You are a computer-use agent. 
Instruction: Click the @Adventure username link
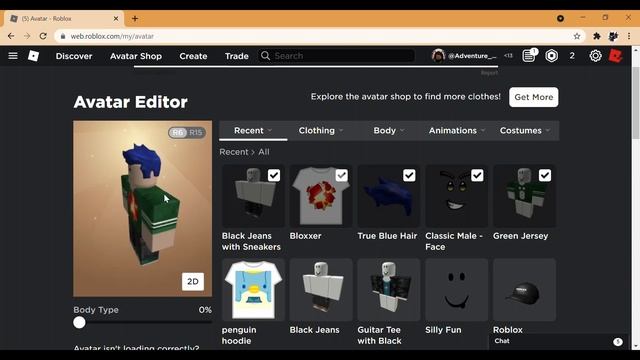coord(472,56)
